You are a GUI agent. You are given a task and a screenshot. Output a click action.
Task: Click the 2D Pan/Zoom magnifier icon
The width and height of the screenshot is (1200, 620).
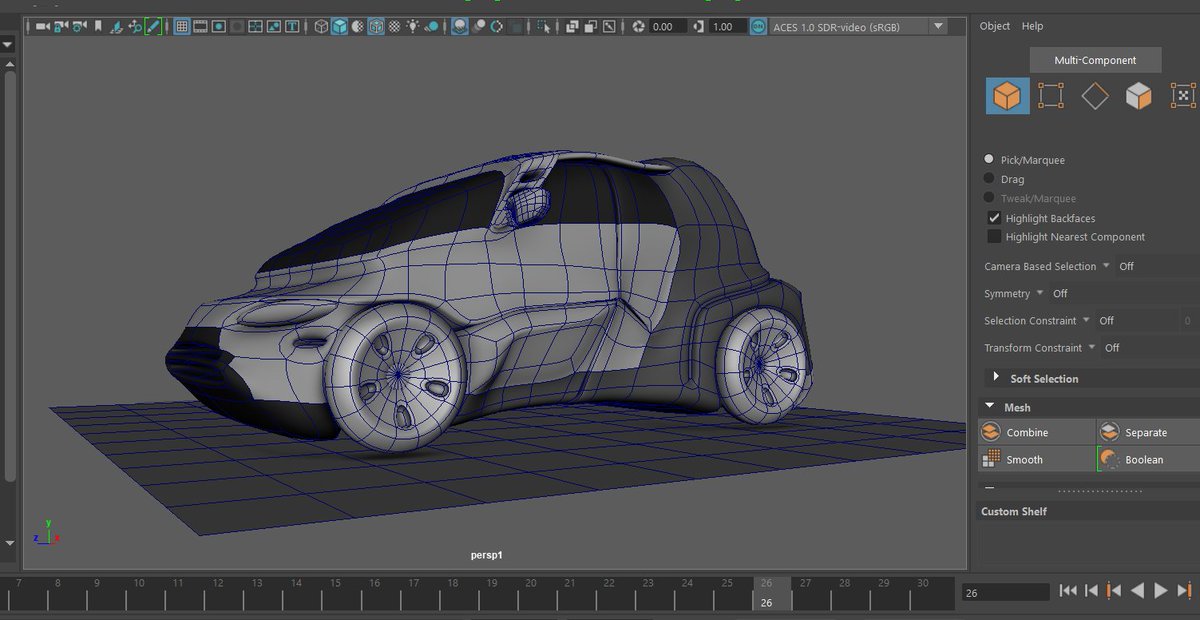tap(135, 27)
